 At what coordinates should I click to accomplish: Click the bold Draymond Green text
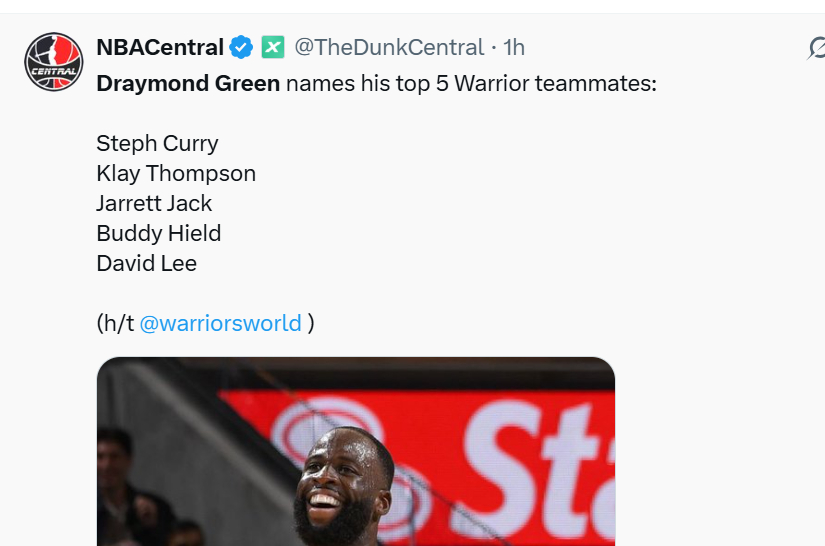[188, 83]
